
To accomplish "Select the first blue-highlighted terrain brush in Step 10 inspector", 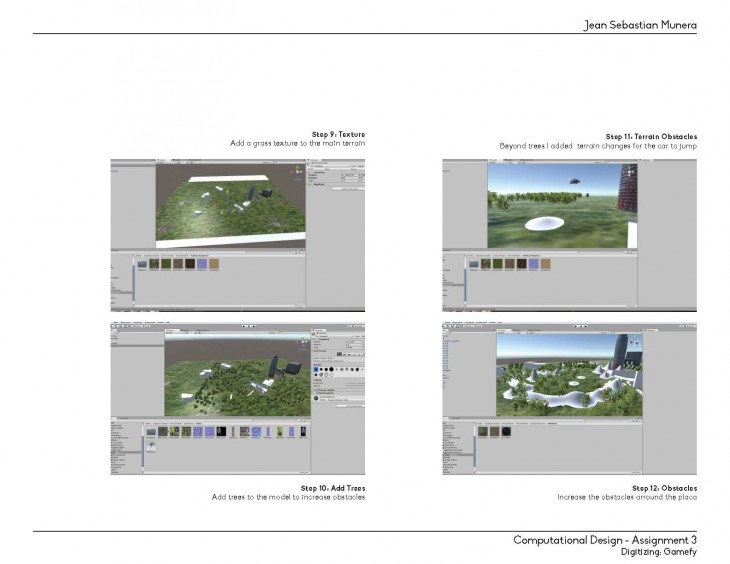I will click(x=317, y=368).
